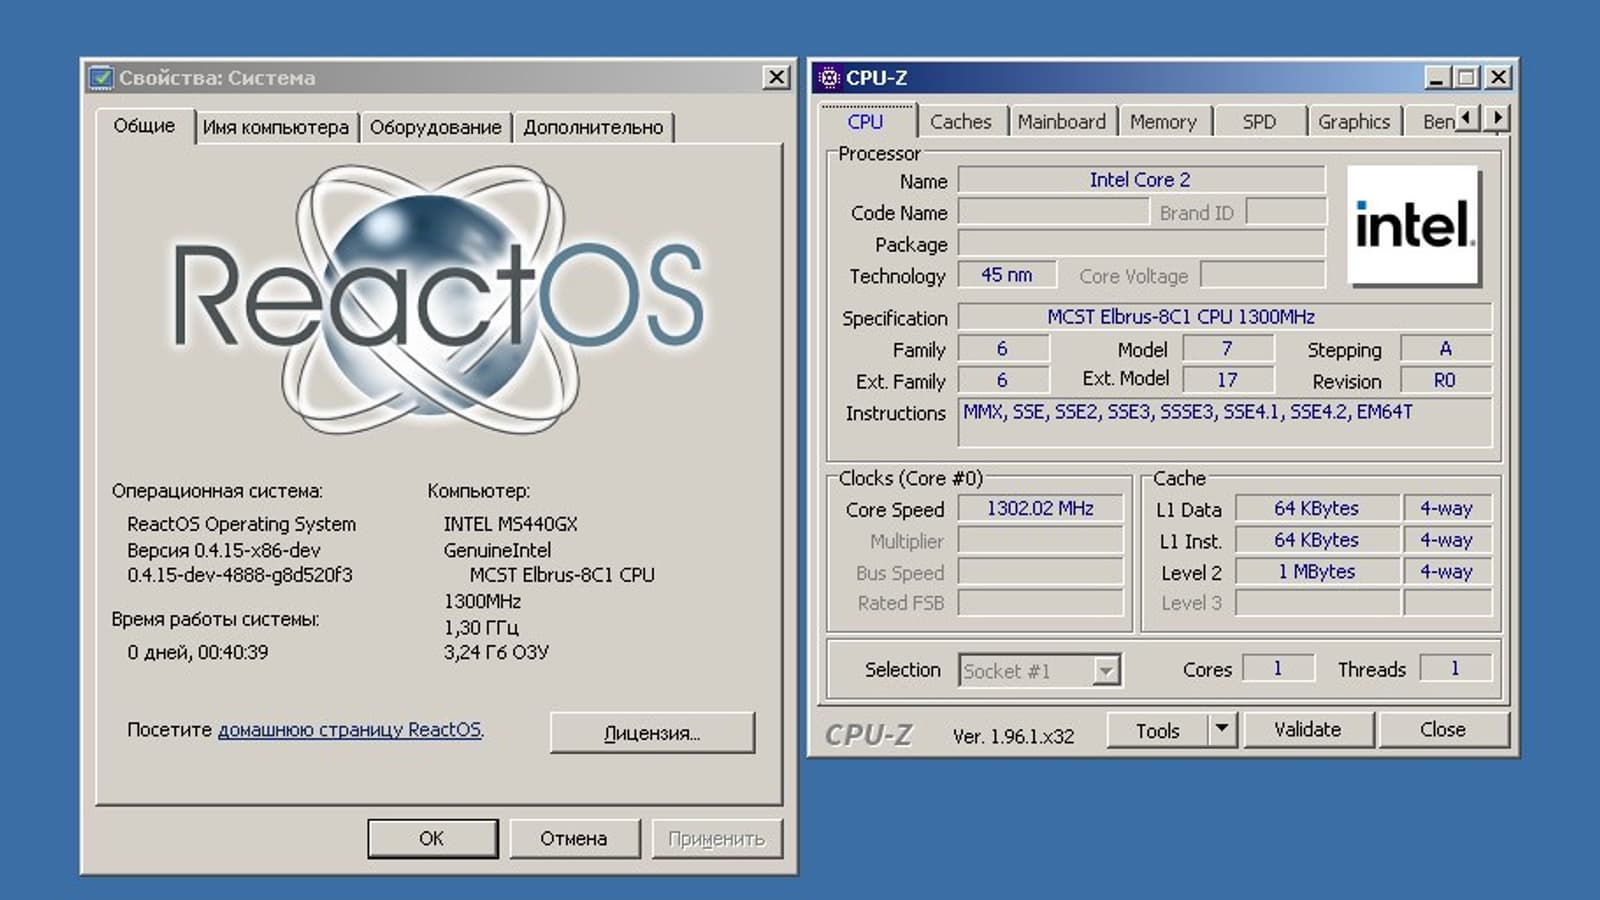Click the Level 2 value 1 MBytes
This screenshot has width=1600, height=900.
point(1316,571)
